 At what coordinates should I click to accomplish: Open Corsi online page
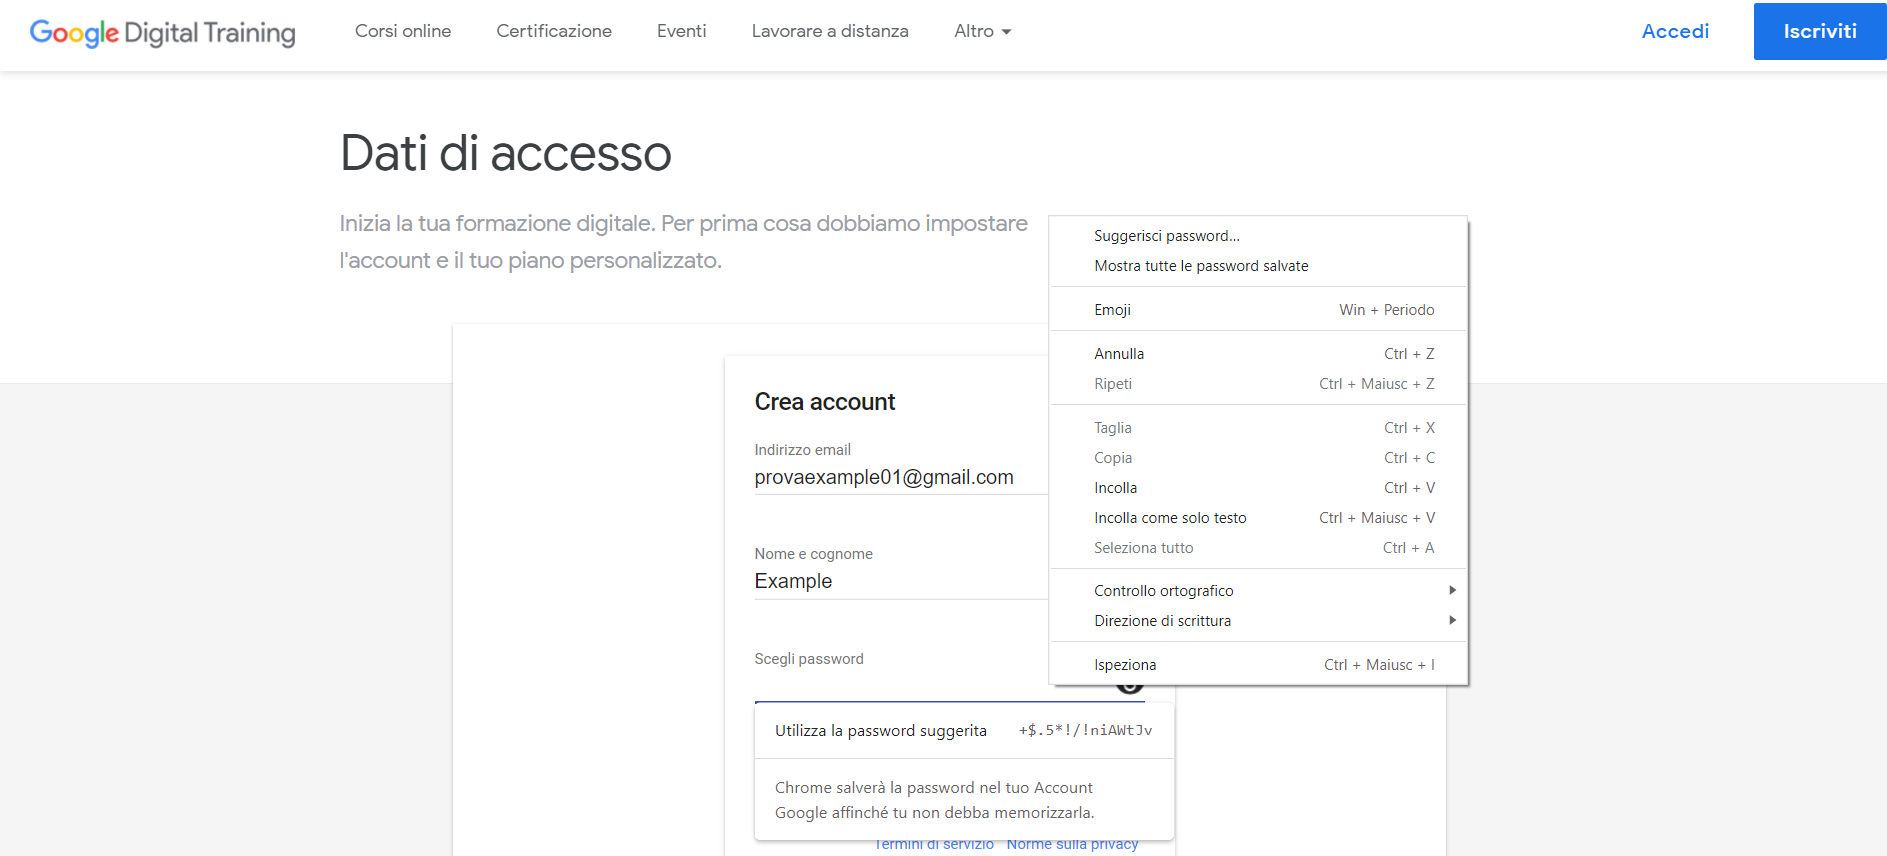(x=403, y=31)
